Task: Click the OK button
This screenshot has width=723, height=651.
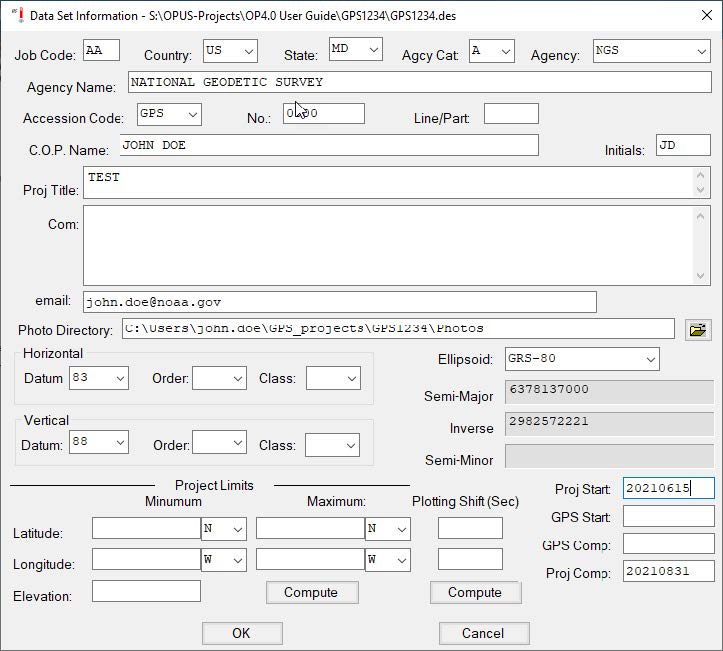Action: coord(242,633)
